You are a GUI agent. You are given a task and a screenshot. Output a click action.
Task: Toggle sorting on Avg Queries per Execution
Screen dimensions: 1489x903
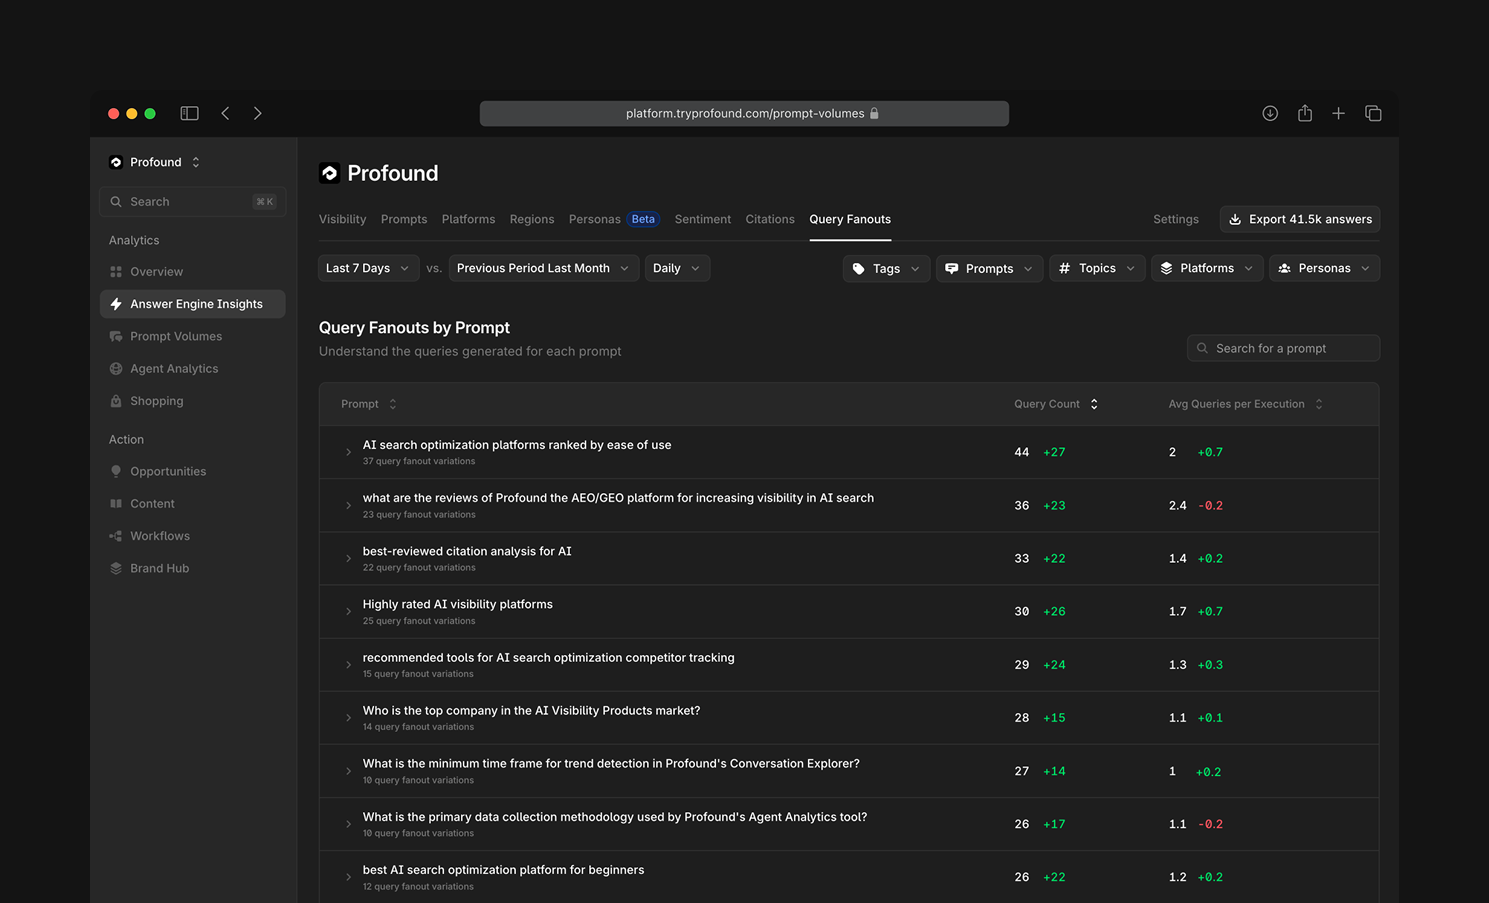point(1319,403)
